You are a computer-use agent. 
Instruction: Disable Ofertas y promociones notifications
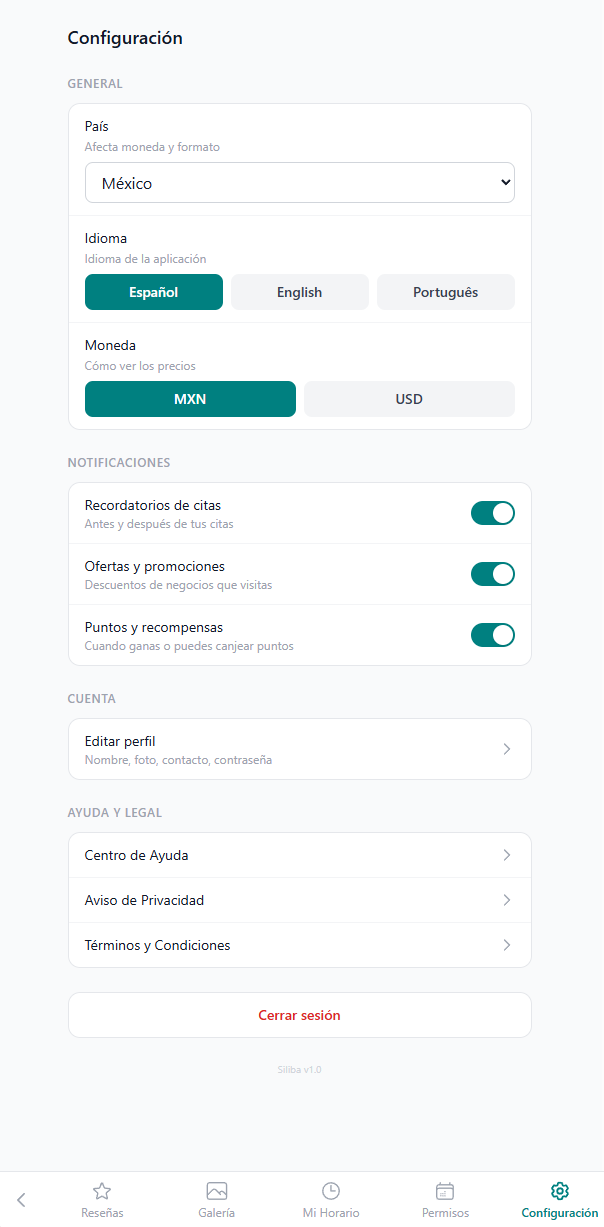492,574
